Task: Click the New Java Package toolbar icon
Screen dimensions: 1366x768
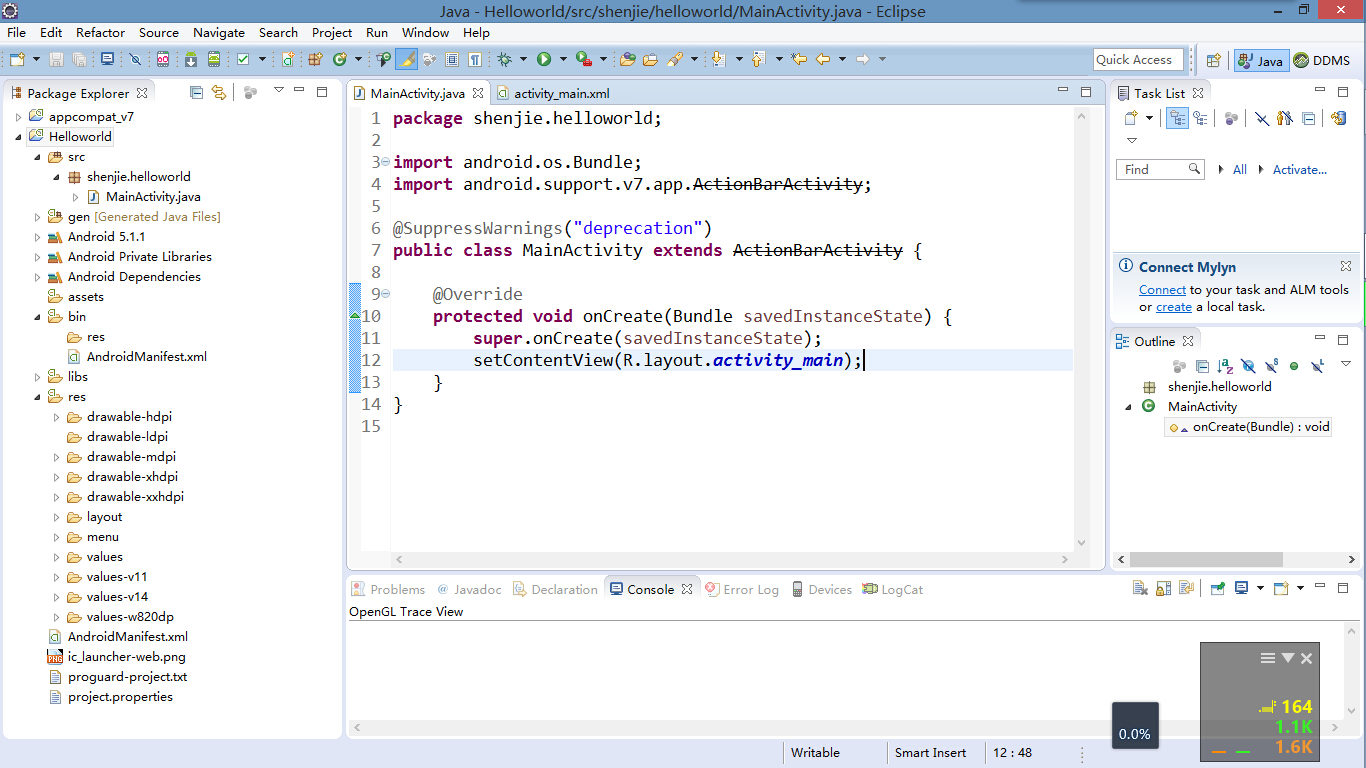Action: tap(314, 59)
